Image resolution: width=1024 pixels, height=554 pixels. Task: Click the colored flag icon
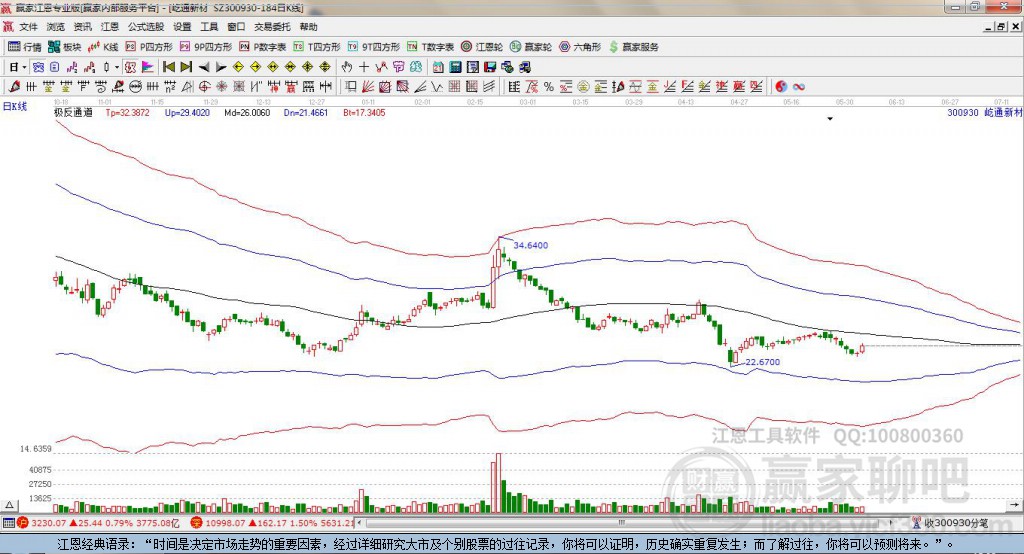coord(148,67)
